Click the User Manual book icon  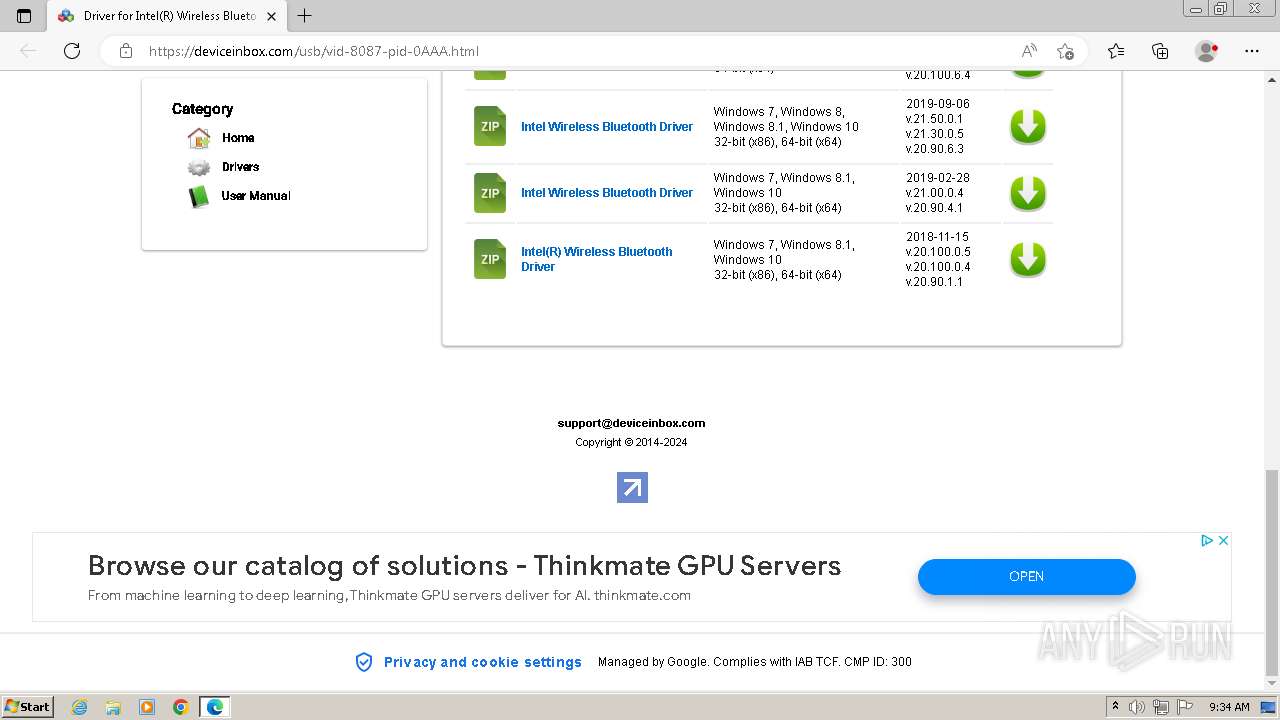tap(199, 196)
